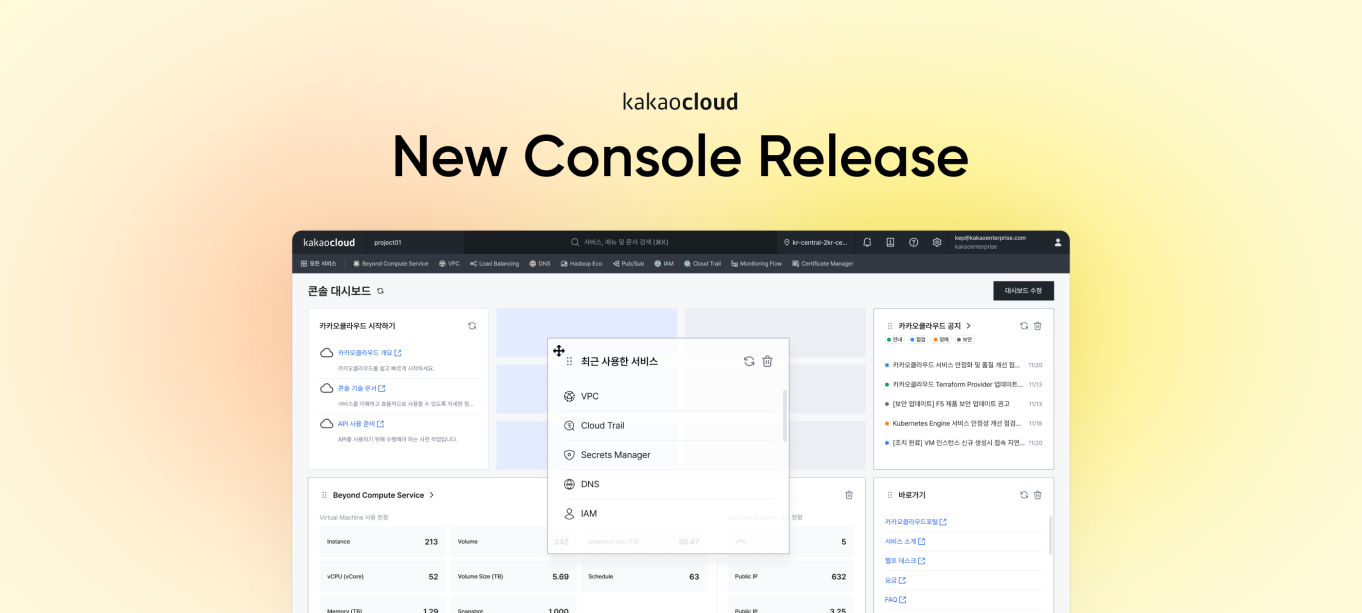Open the API 사용 준비 link
The height and width of the screenshot is (613, 1362).
360,424
